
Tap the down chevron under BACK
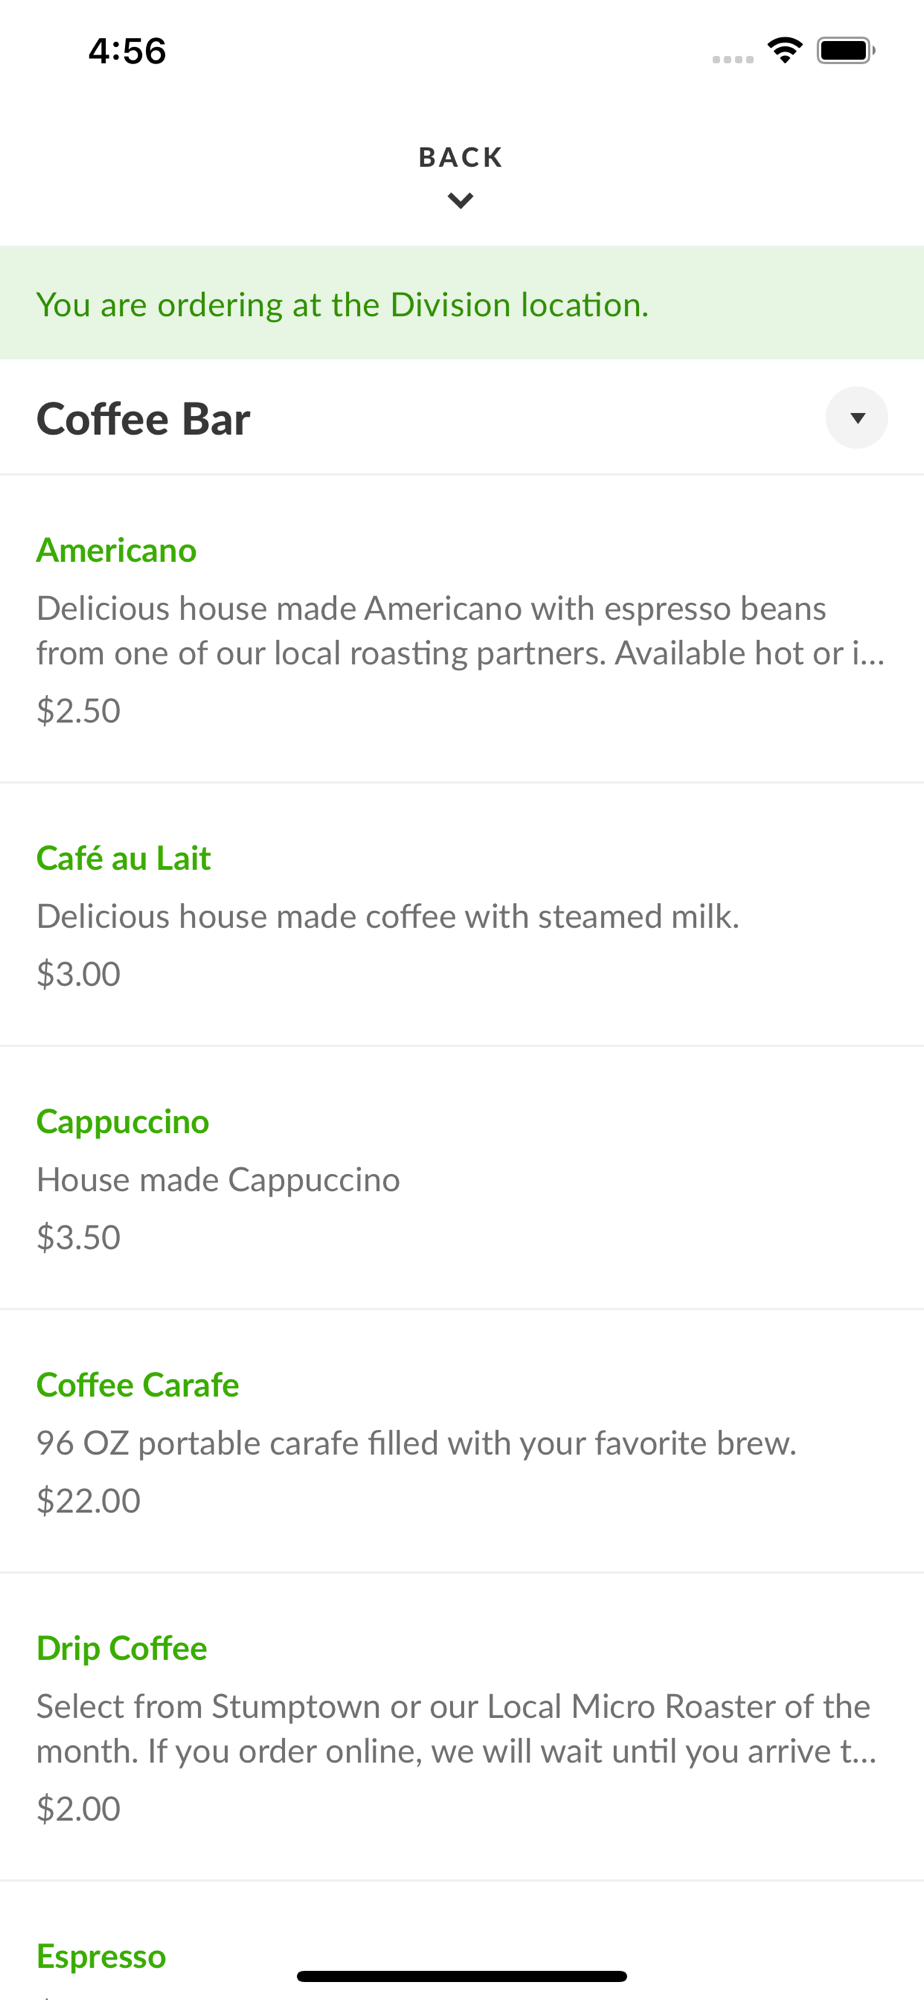tap(460, 201)
